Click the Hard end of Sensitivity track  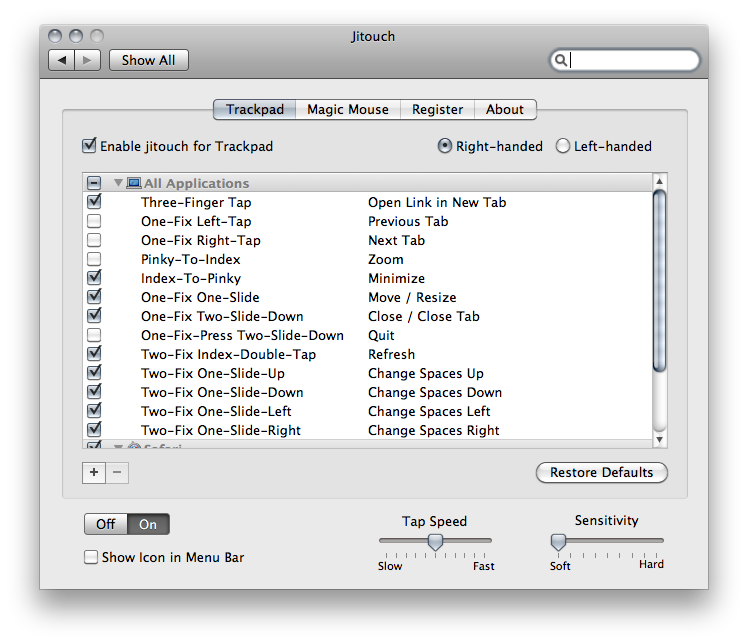(x=658, y=540)
